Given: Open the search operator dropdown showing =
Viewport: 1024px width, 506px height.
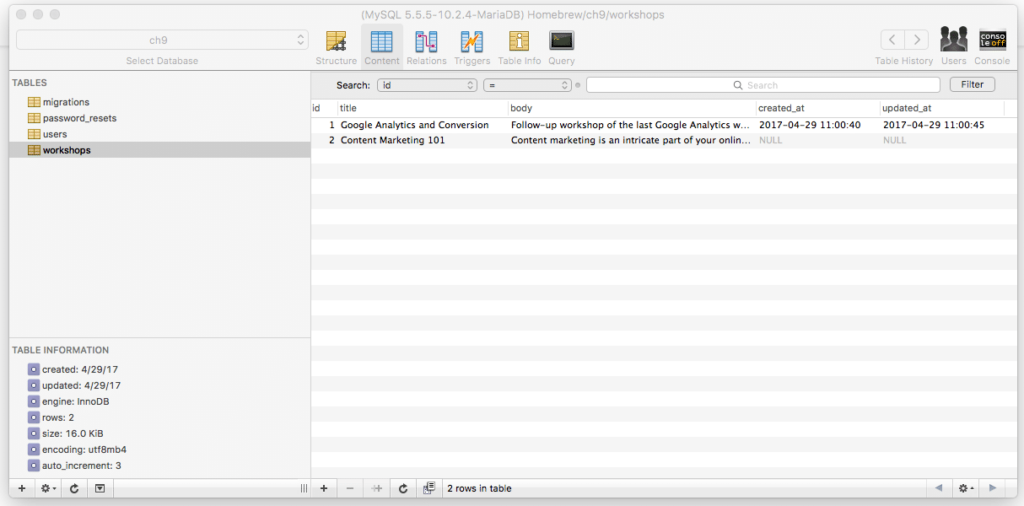Looking at the screenshot, I should 528,85.
